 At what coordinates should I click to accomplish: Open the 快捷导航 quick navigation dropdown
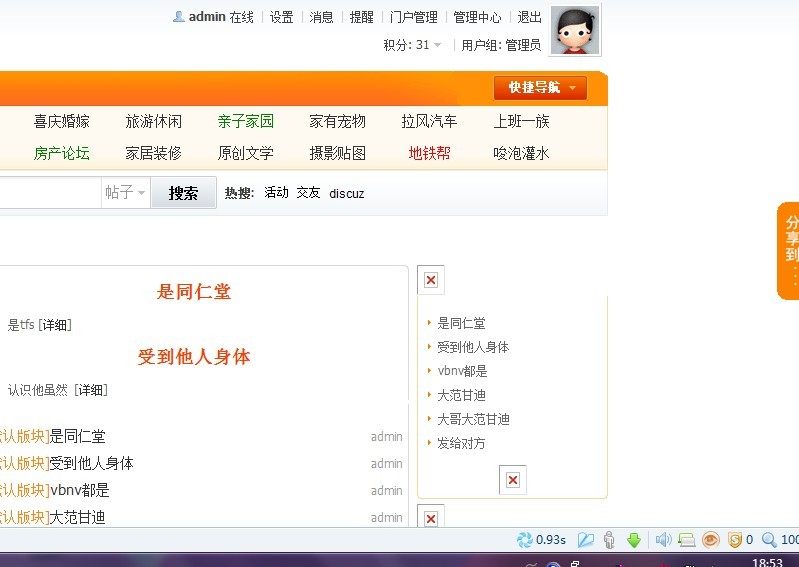tap(540, 88)
